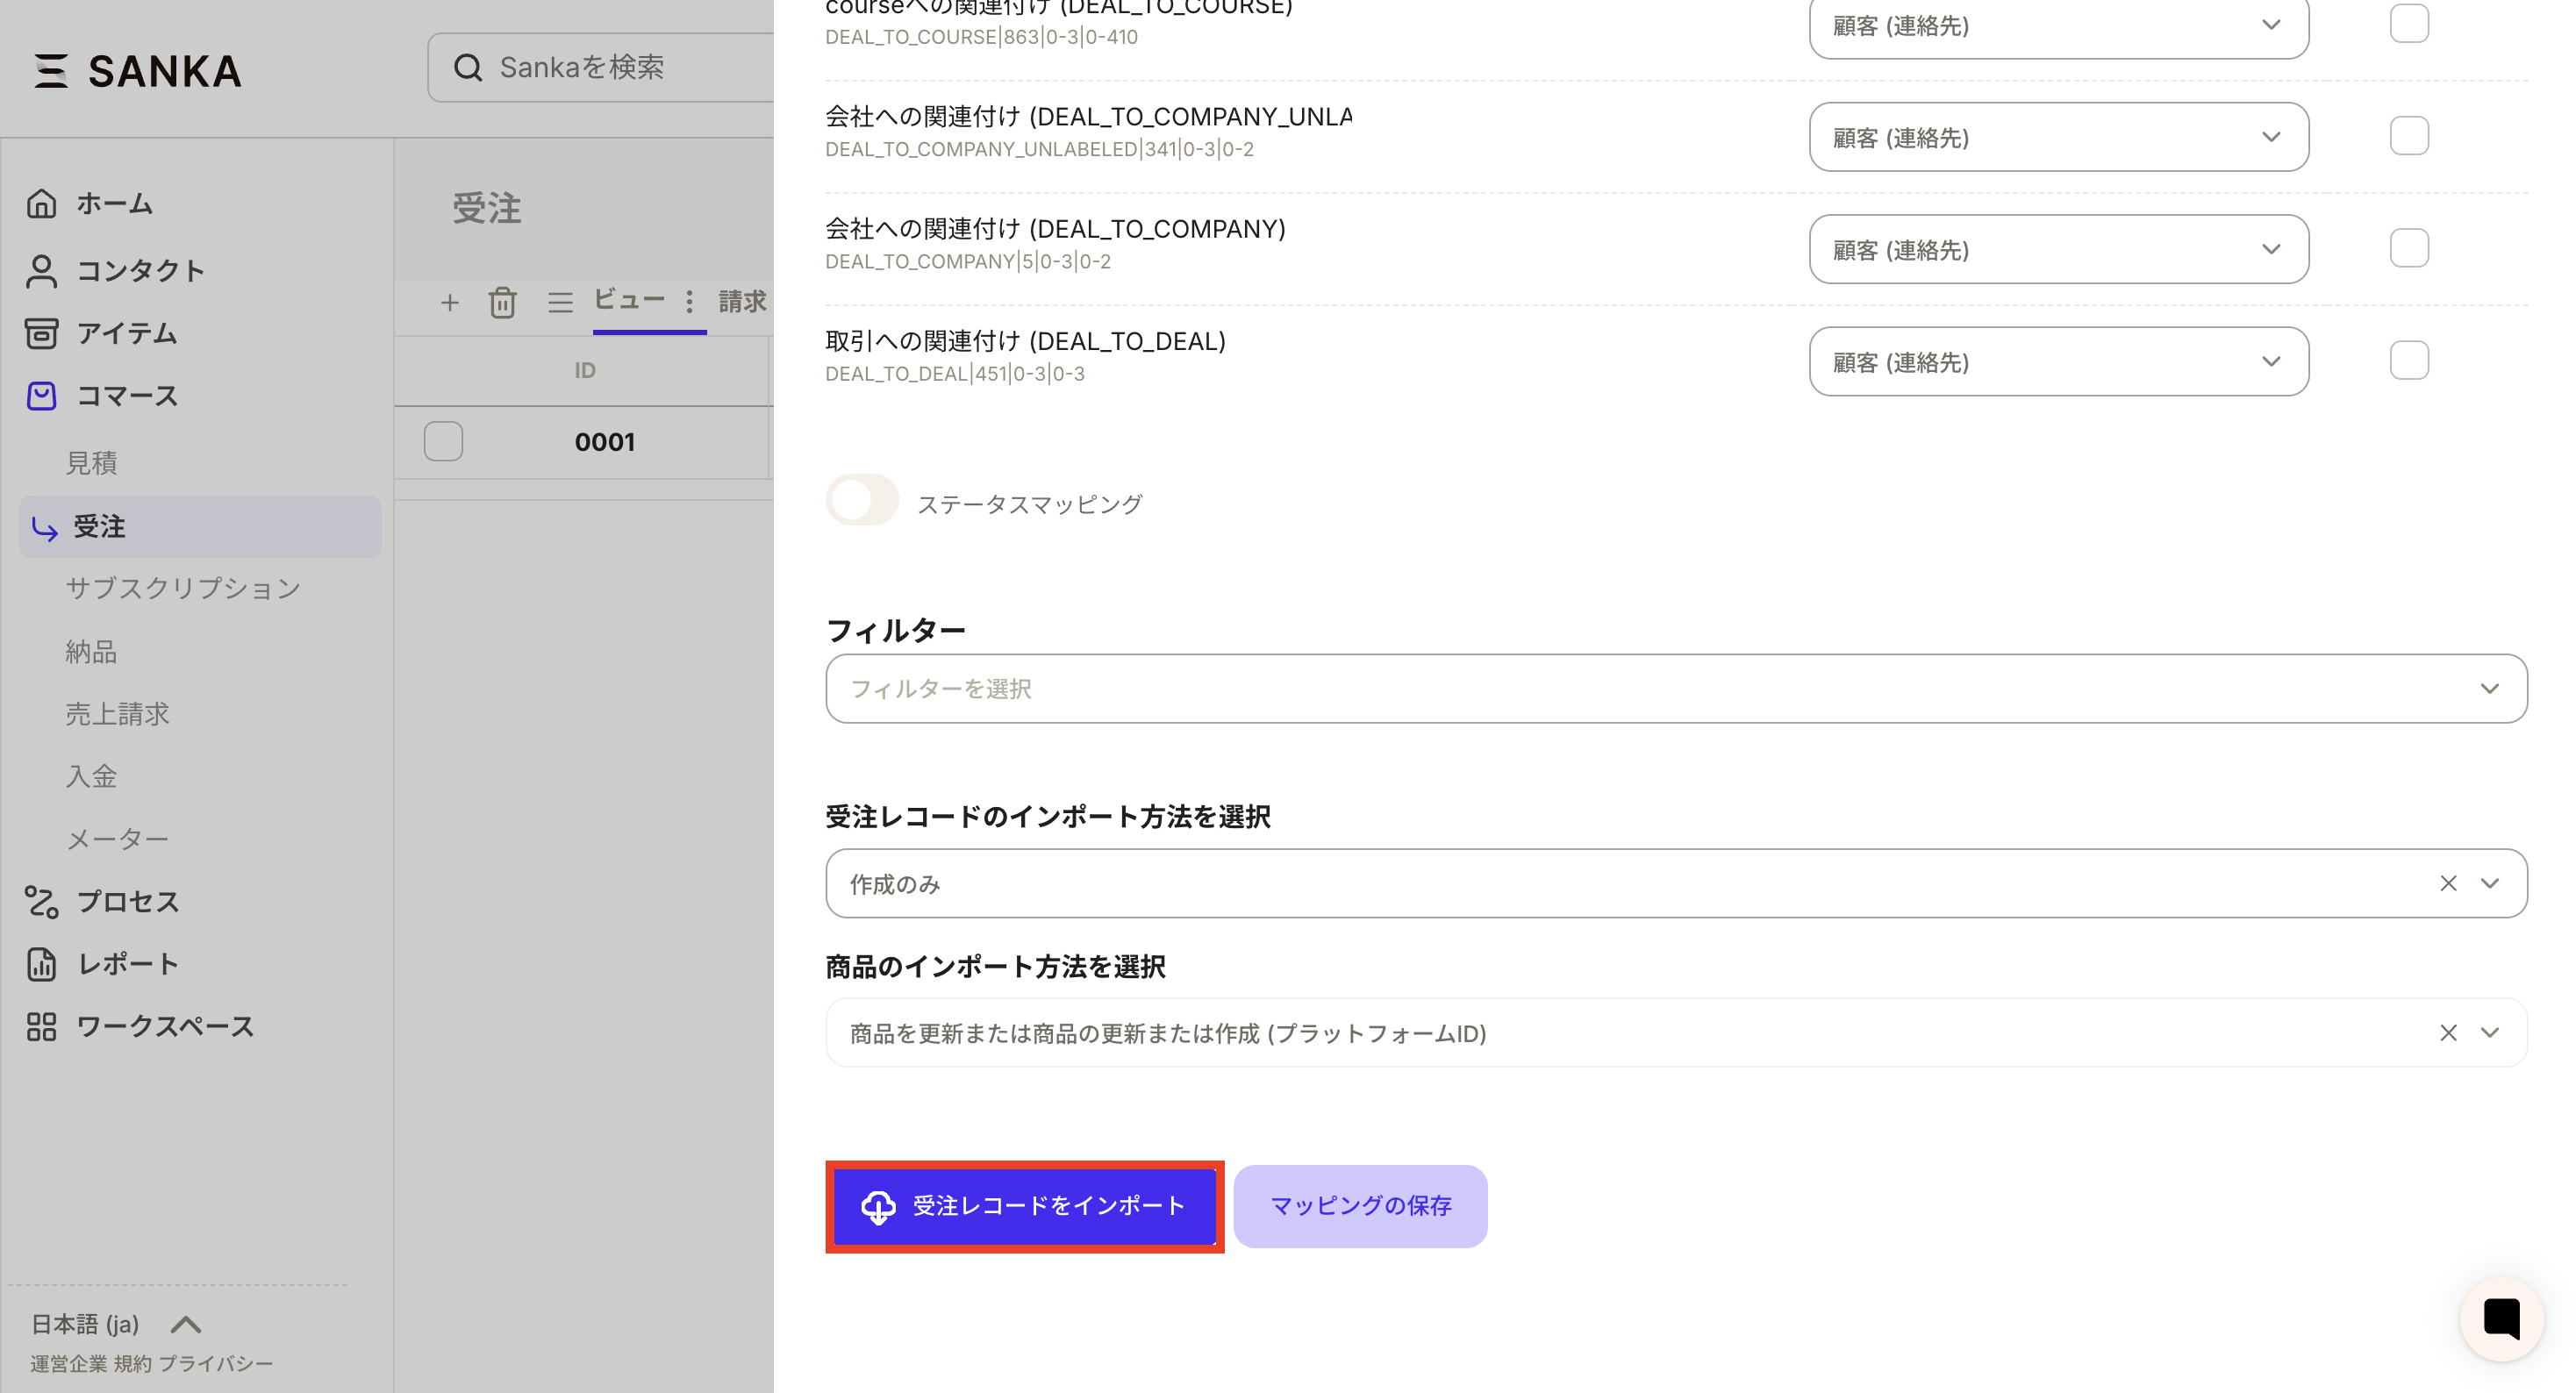Tick the checkbox for DEAL_TO_DEAL row
Screen dimensions: 2576x1393
[x=2409, y=361]
